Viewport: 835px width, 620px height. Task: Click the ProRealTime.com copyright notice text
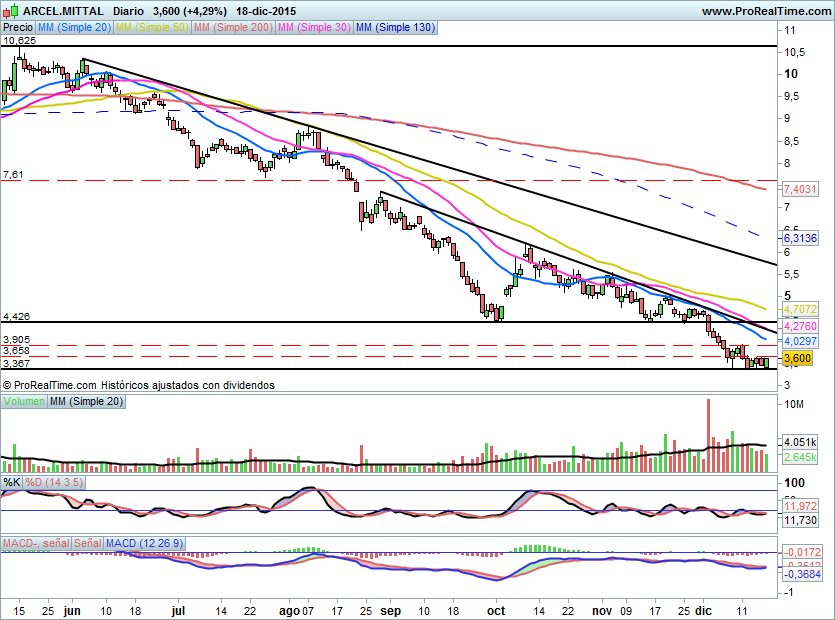138,385
